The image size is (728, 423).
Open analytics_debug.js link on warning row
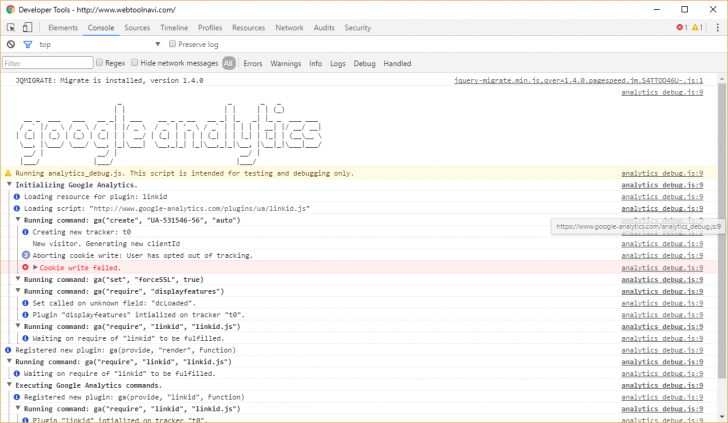click(662, 173)
